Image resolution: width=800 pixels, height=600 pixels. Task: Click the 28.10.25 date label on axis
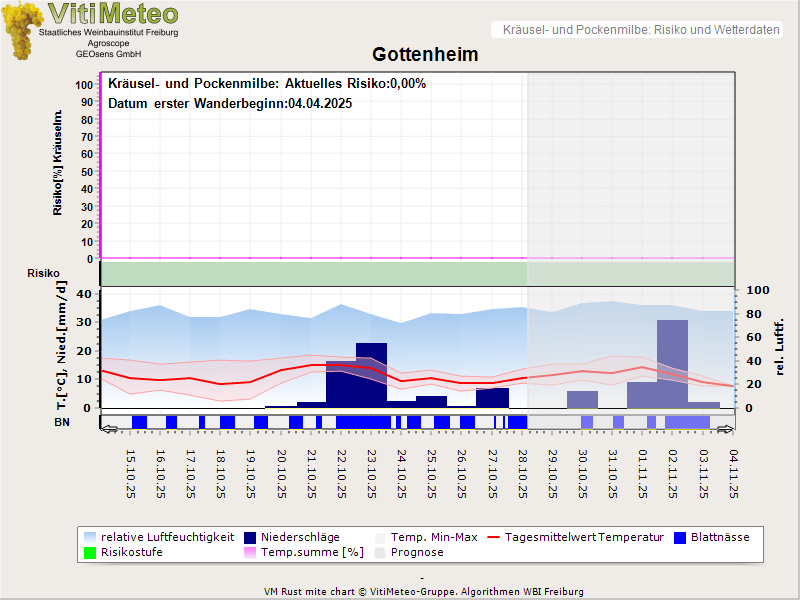(522, 476)
